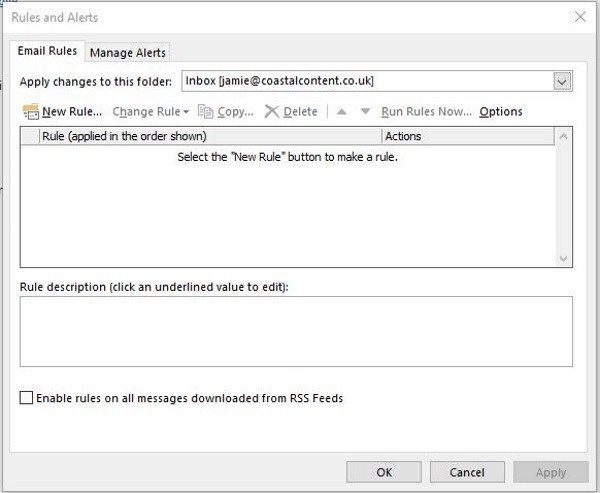600x493 pixels.
Task: Close the Rules and Alerts dialog
Action: 580,17
